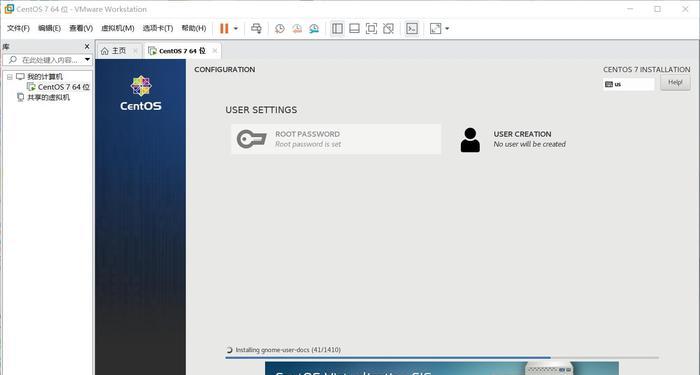This screenshot has width=700, height=375.
Task: Close the library panel with the X
Action: (87, 46)
